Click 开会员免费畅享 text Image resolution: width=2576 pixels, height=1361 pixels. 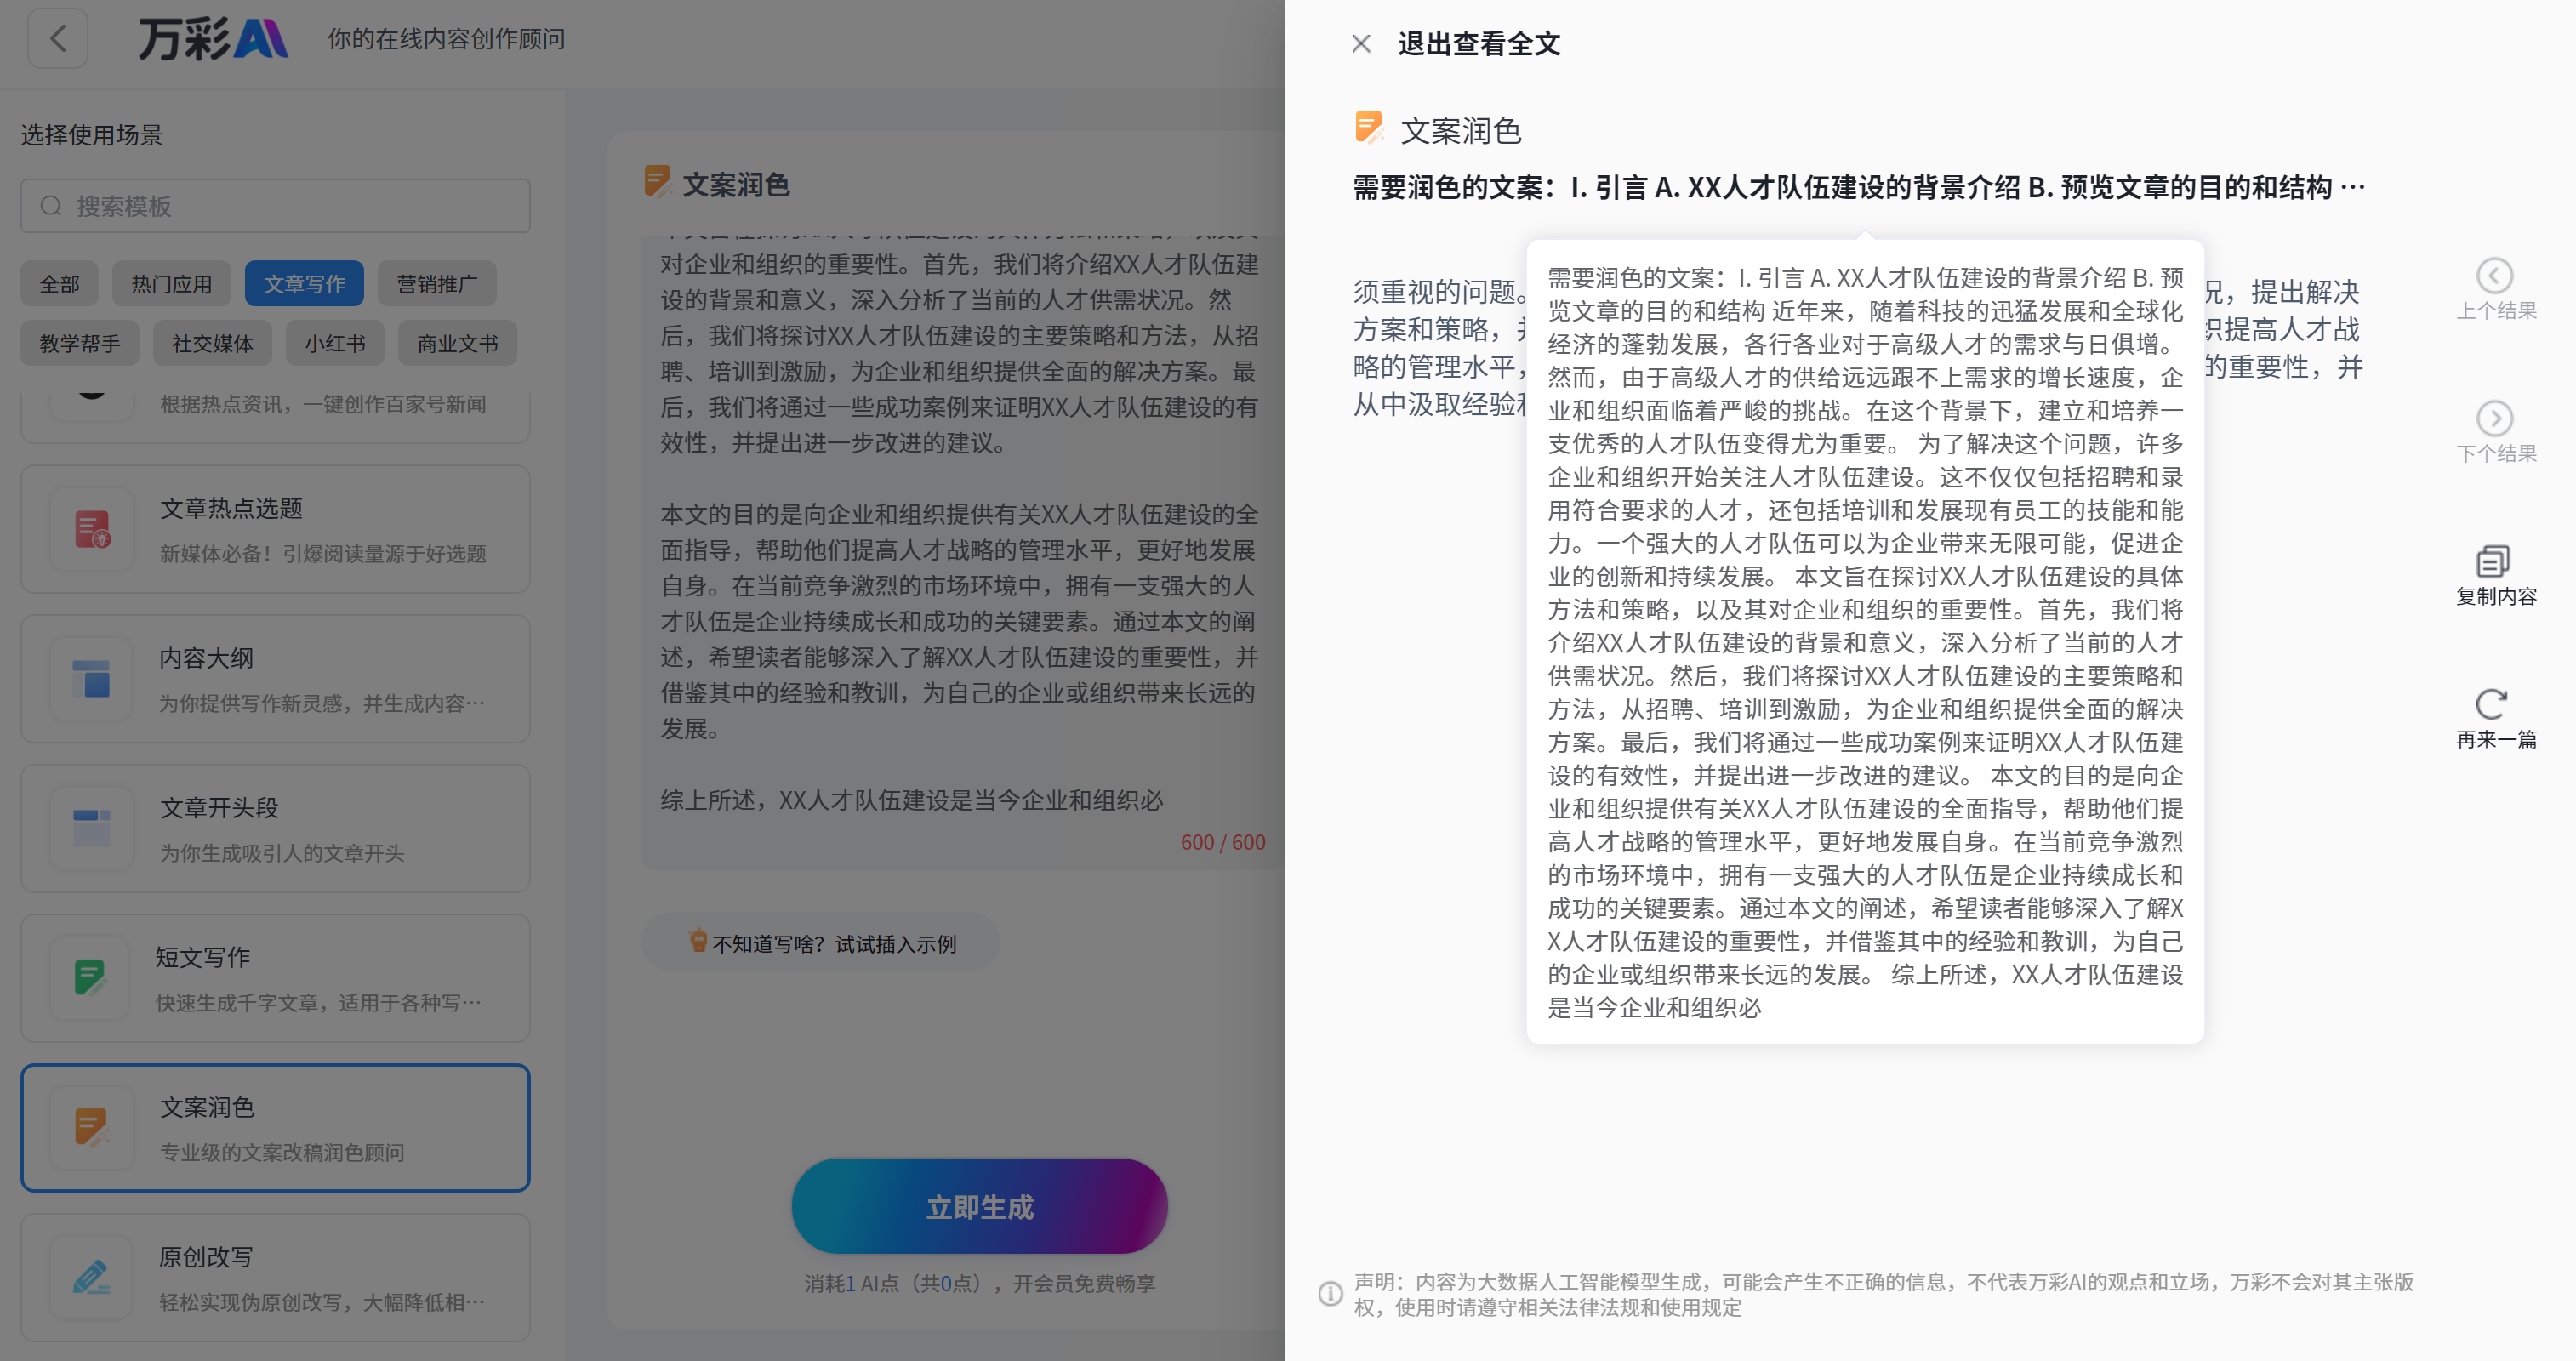pyautogui.click(x=1084, y=1283)
